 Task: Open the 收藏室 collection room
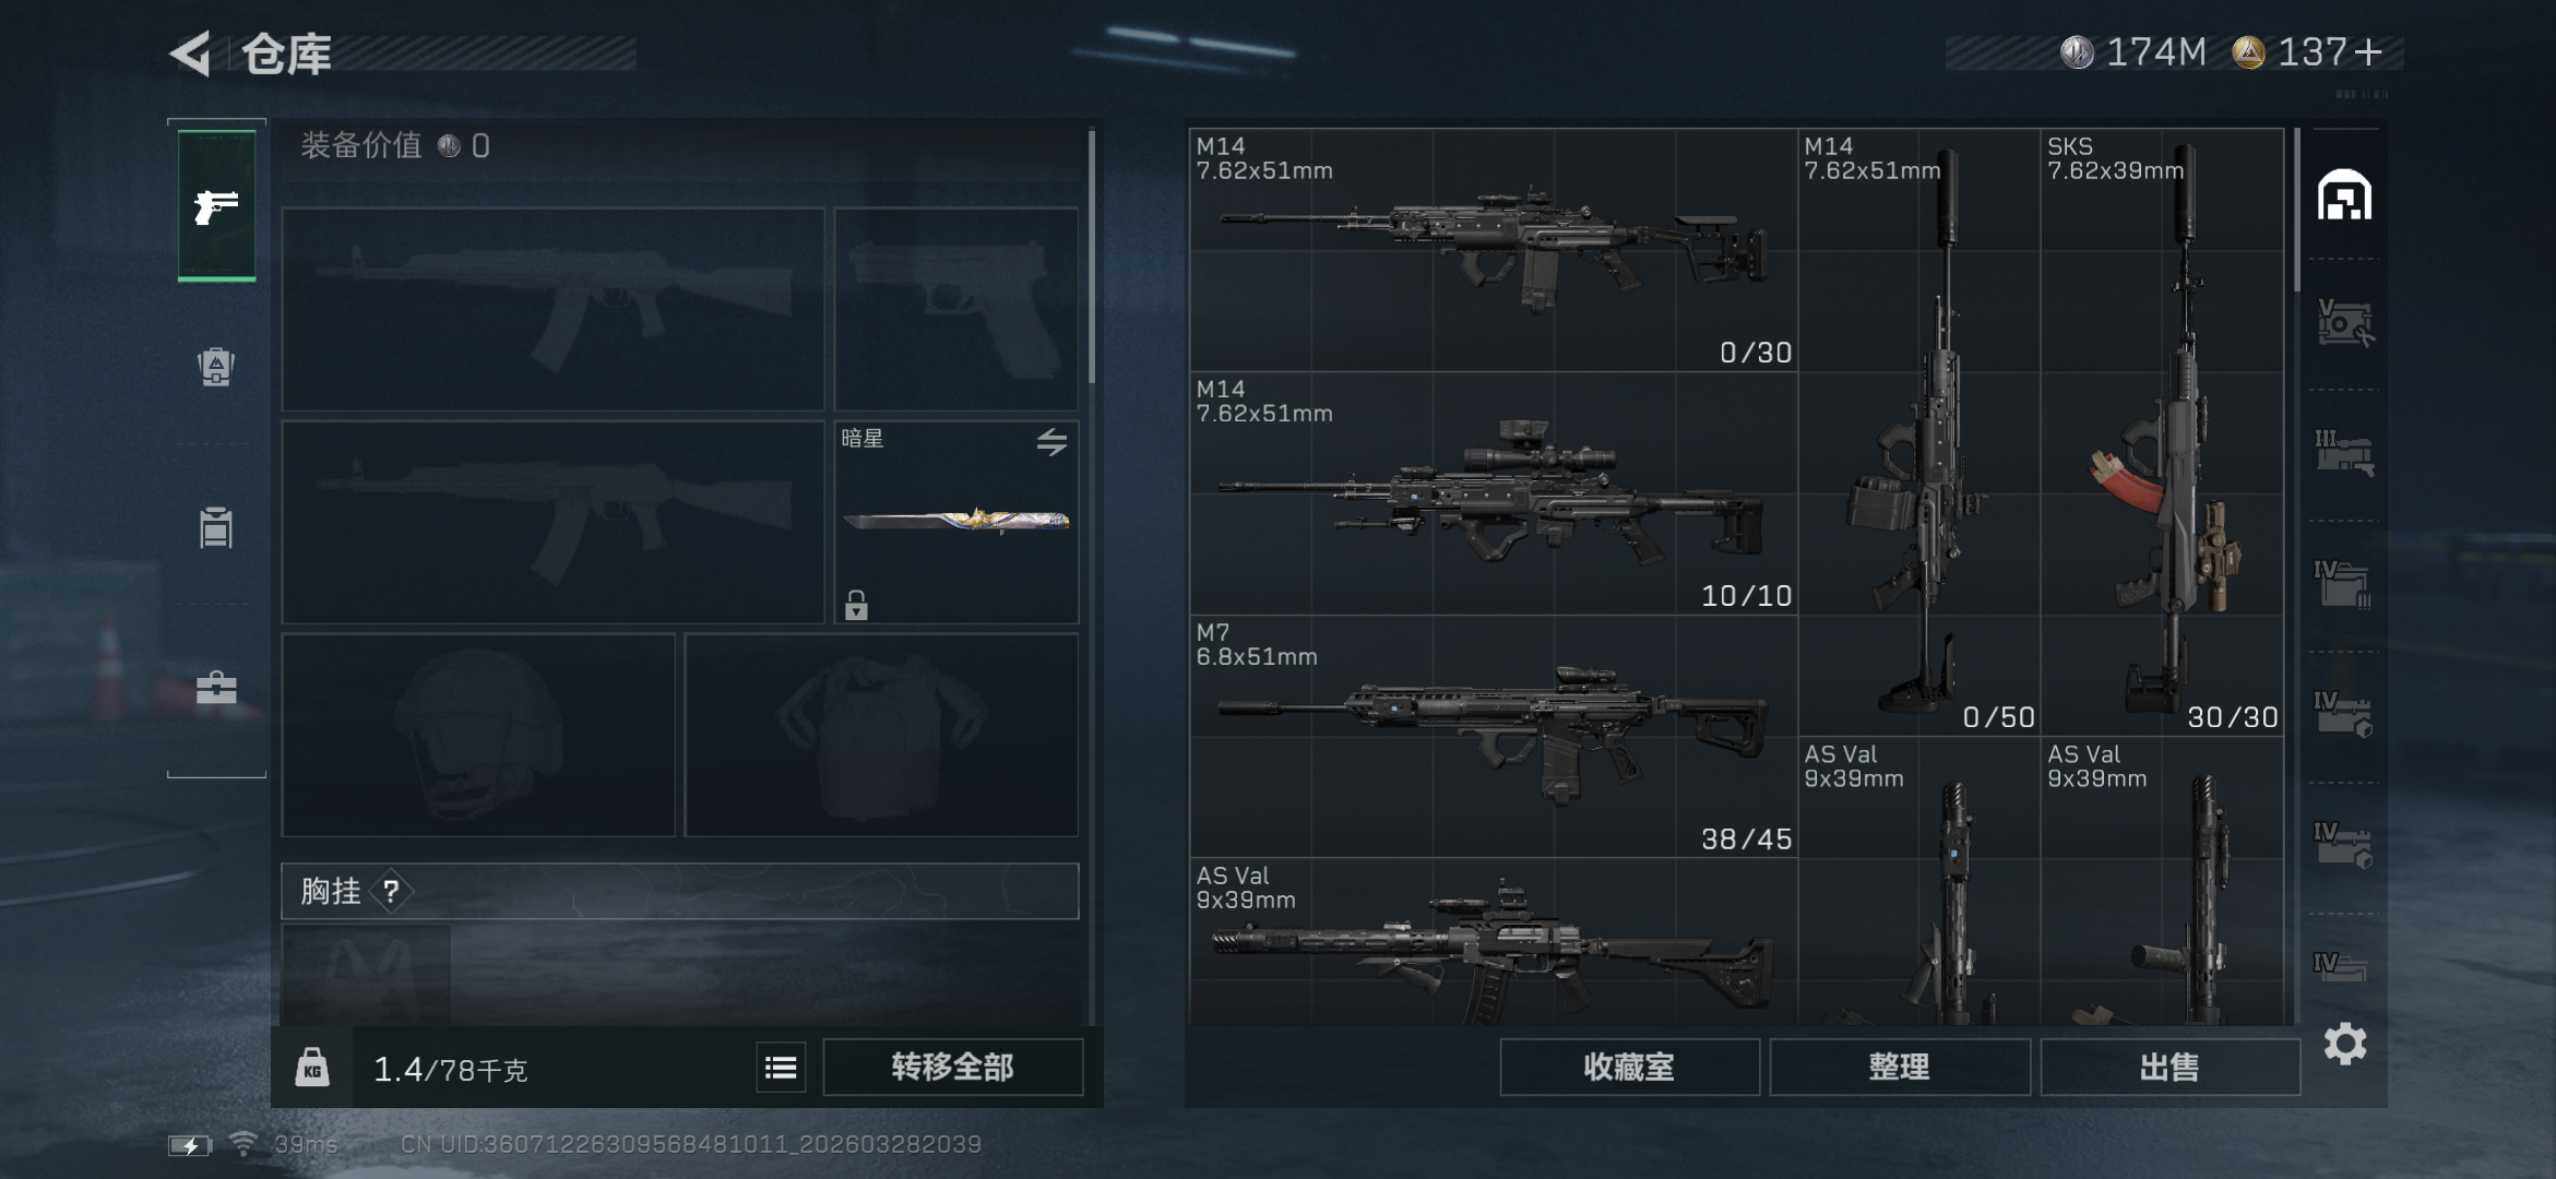coord(1629,1067)
